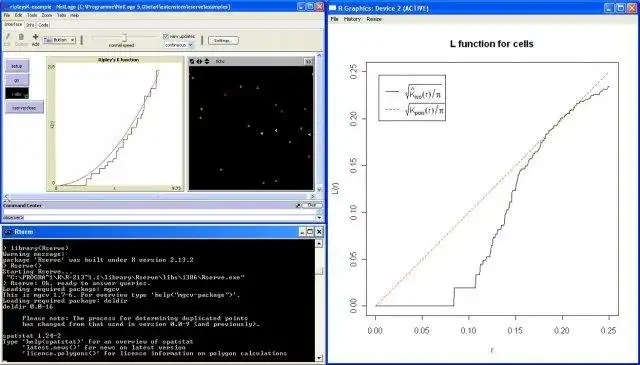Click the up-down arrows view icon
Viewport: 640px width, 365px height.
207,61
